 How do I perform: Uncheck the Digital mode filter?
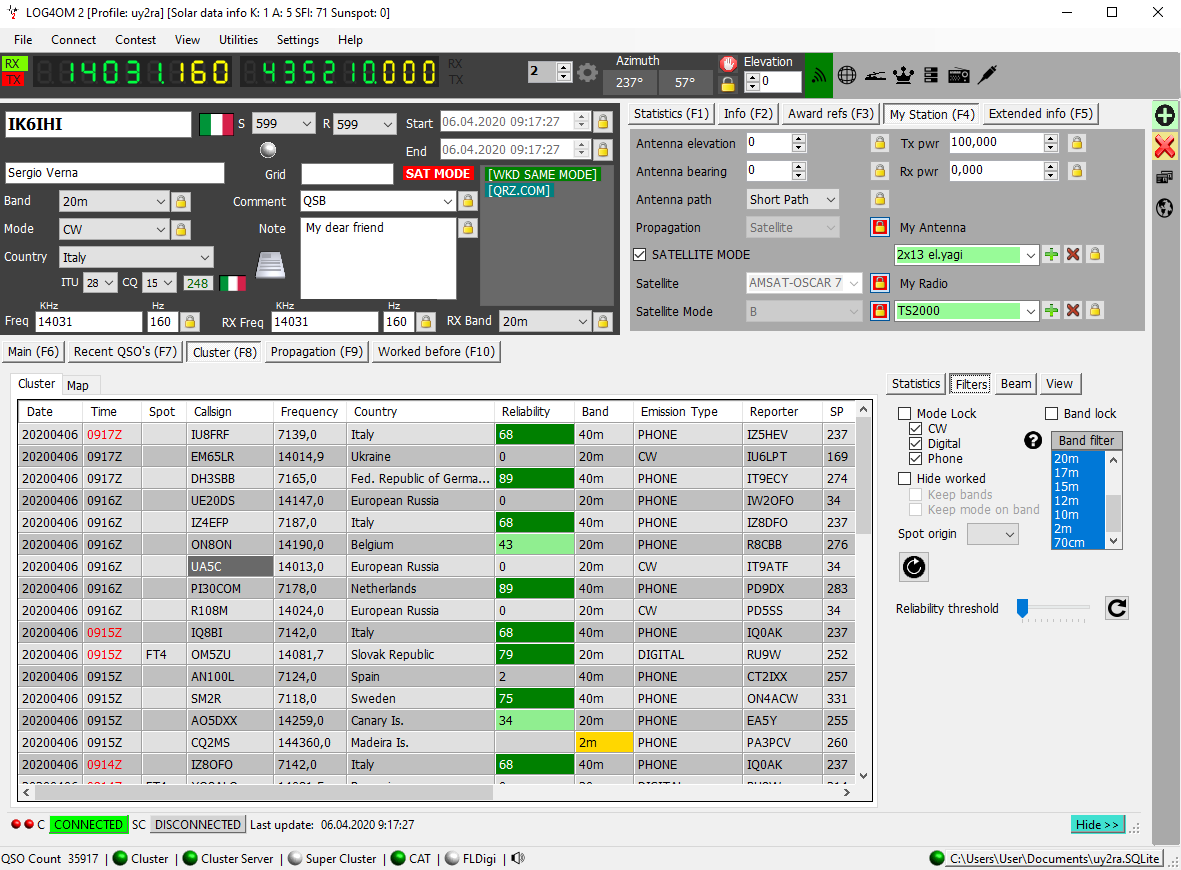(916, 443)
